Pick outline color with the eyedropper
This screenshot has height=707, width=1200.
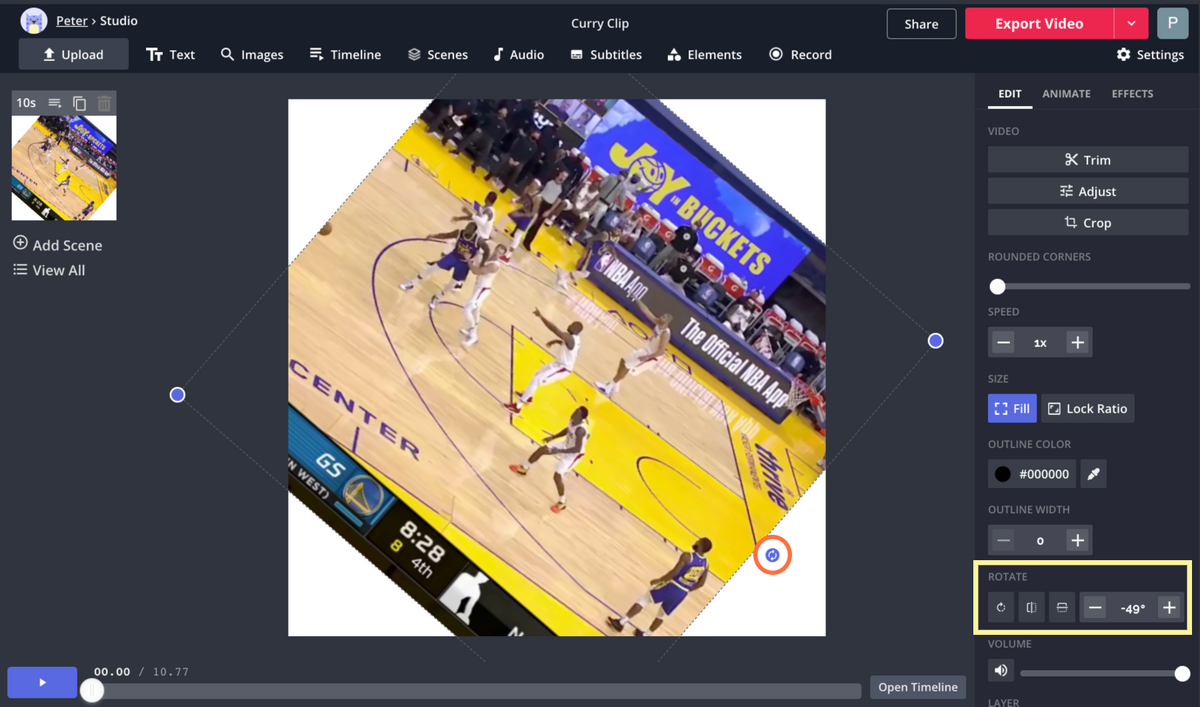(1093, 474)
